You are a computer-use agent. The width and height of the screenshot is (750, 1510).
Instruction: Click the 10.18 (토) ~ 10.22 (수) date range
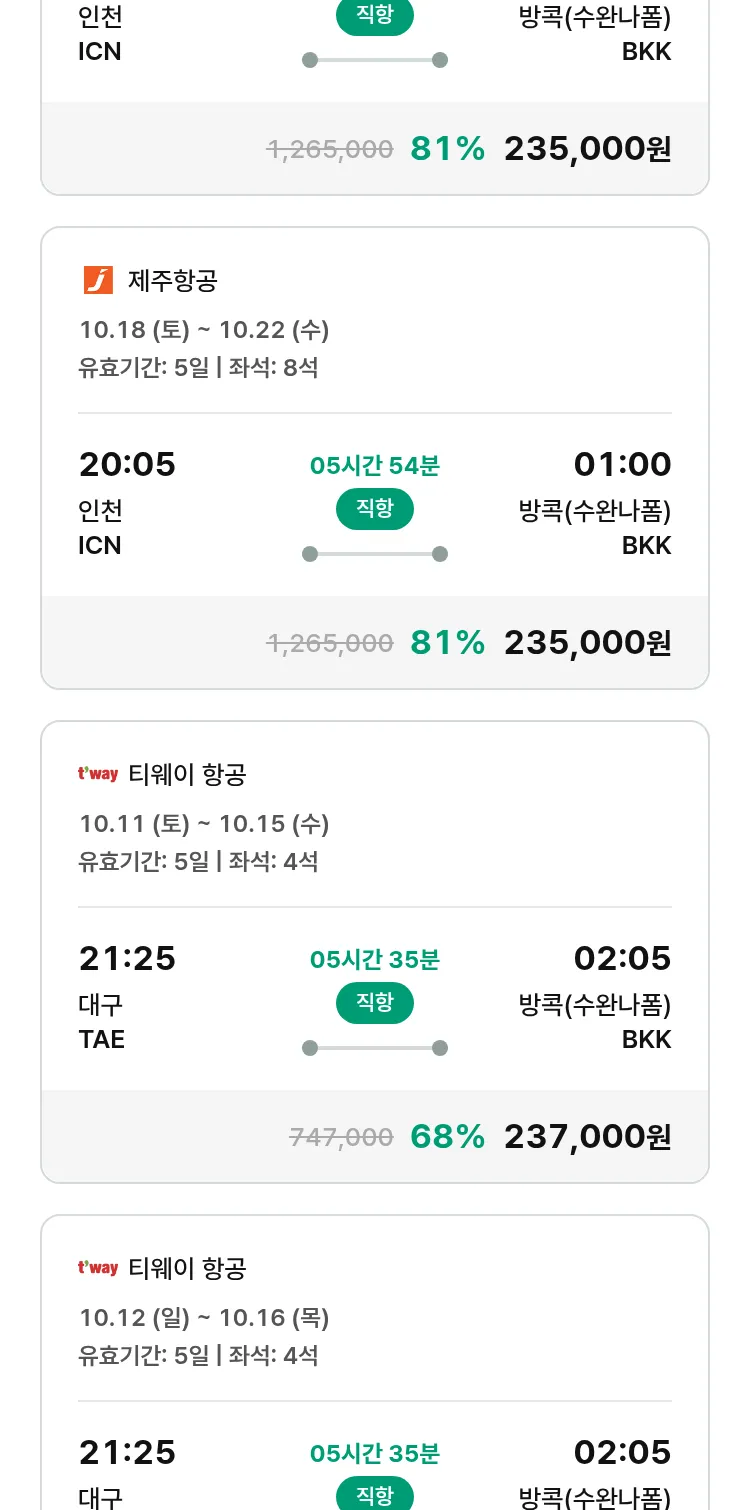204,330
